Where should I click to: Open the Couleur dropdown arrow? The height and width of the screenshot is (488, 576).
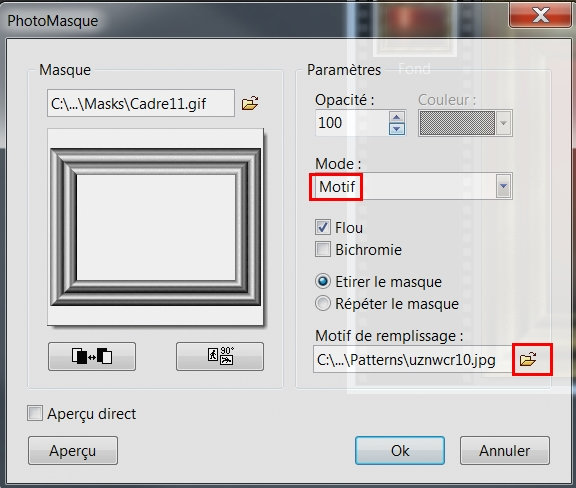[x=503, y=123]
